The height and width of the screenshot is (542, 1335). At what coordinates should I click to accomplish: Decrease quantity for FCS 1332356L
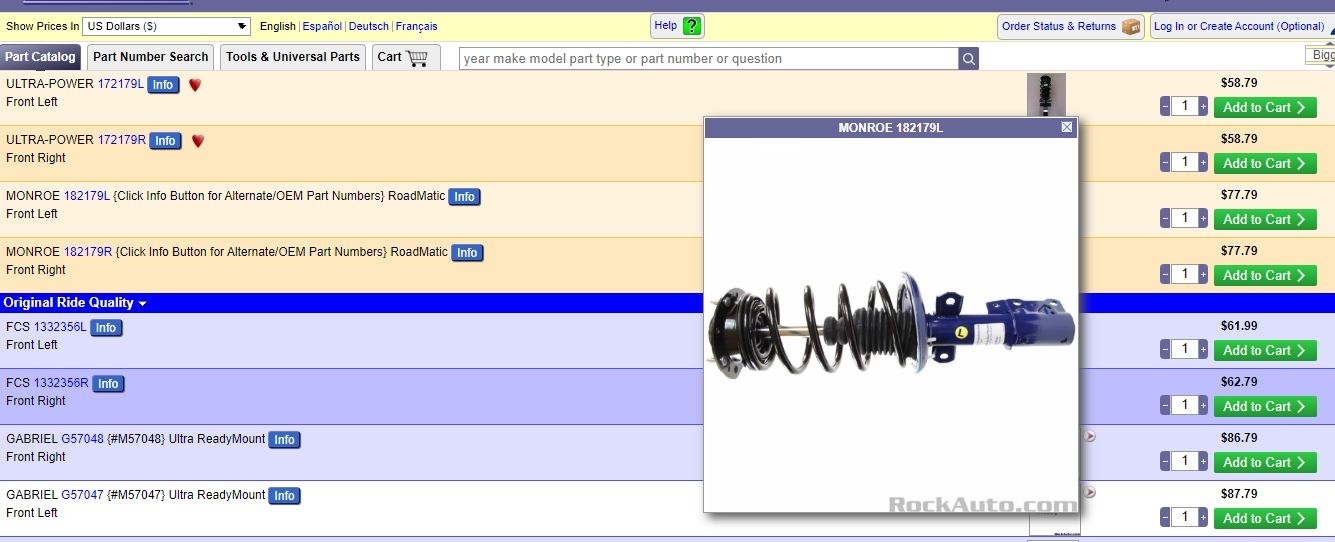[x=1165, y=349]
